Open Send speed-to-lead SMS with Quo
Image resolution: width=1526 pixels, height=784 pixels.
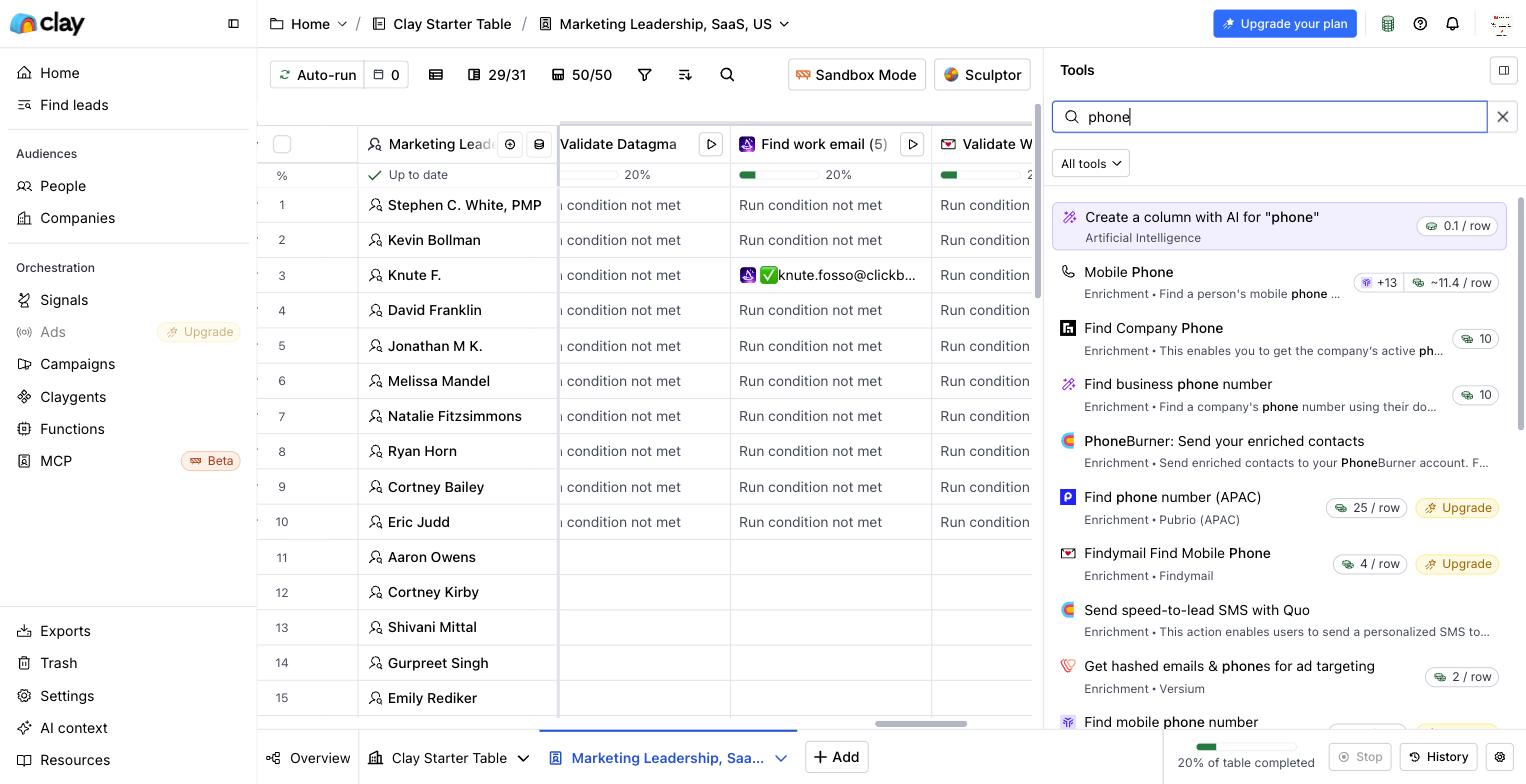pos(1279,620)
